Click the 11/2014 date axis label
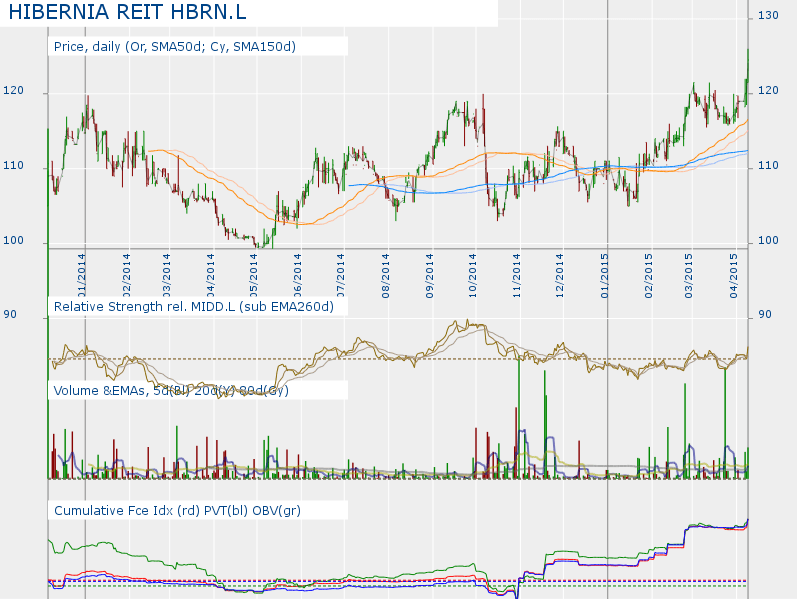Viewport: 797px width, 601px height. pos(516,276)
